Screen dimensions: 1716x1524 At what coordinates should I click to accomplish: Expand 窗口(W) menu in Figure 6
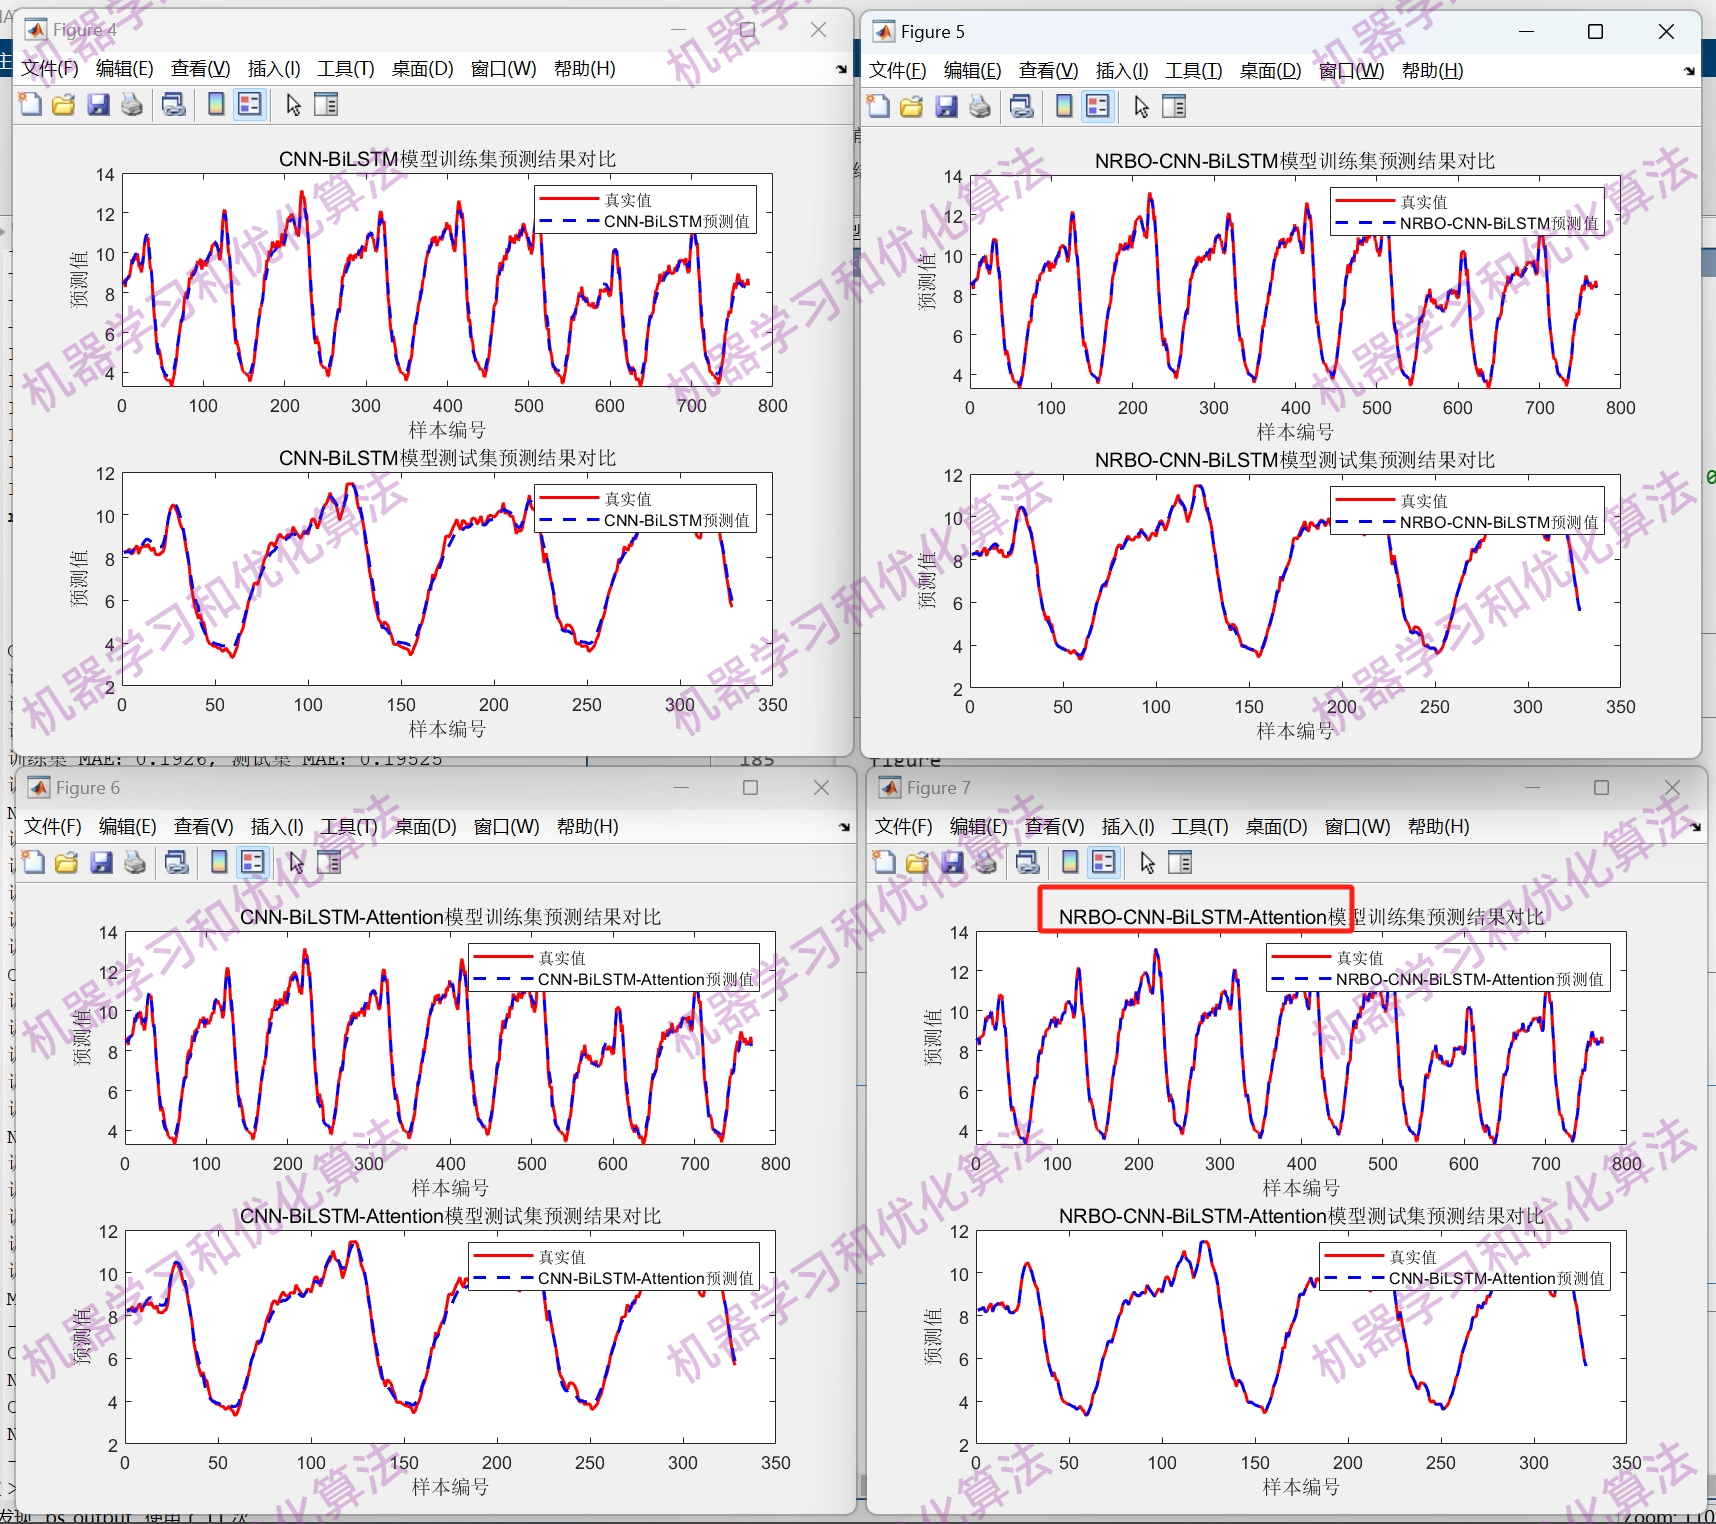pos(506,826)
